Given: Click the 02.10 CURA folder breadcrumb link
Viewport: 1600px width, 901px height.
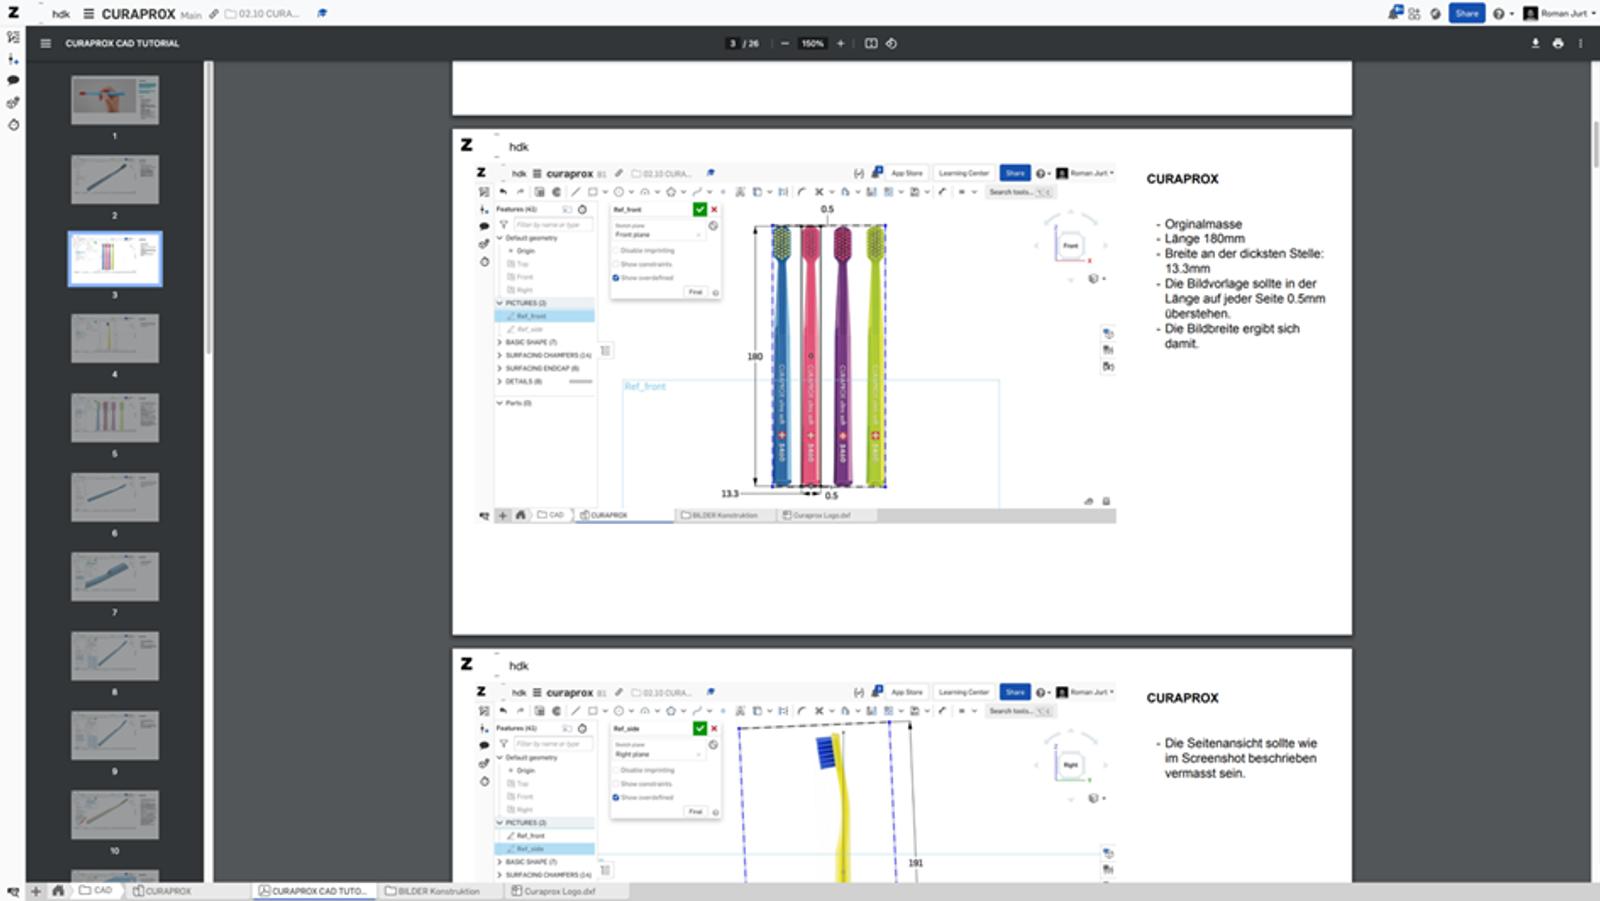Looking at the screenshot, I should tap(264, 14).
